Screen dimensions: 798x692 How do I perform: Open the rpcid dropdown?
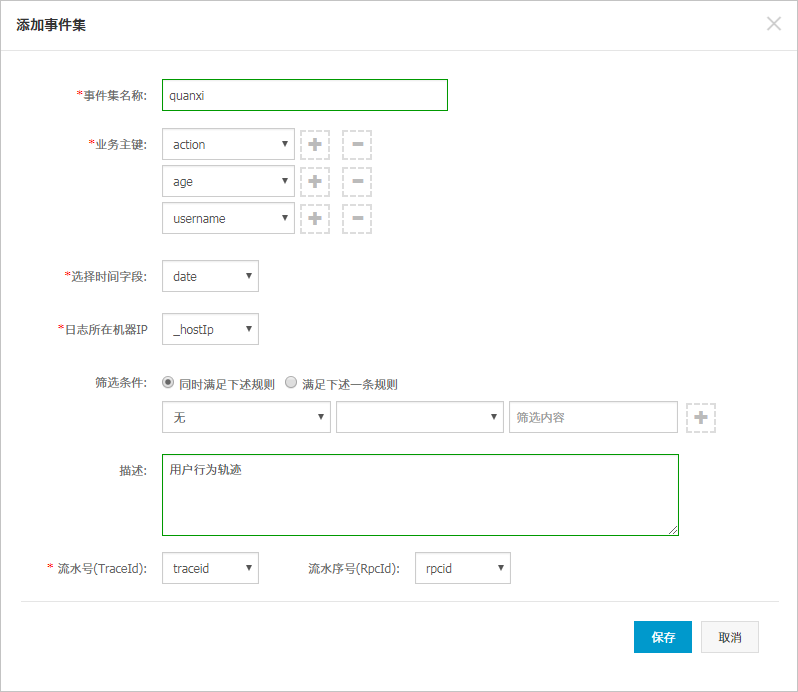coord(463,568)
